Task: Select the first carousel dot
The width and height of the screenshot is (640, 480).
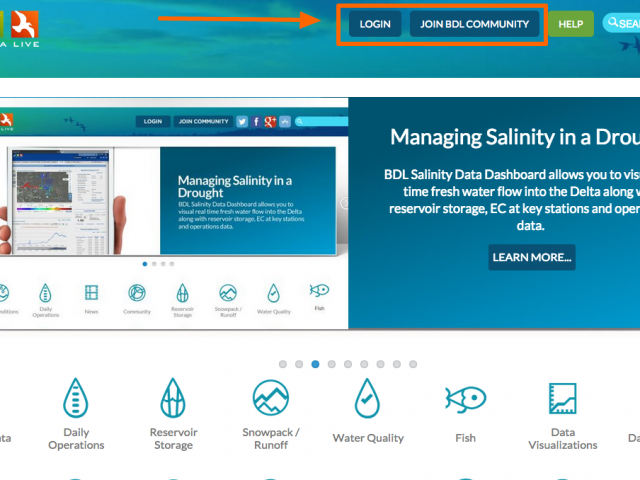Action: 283,364
